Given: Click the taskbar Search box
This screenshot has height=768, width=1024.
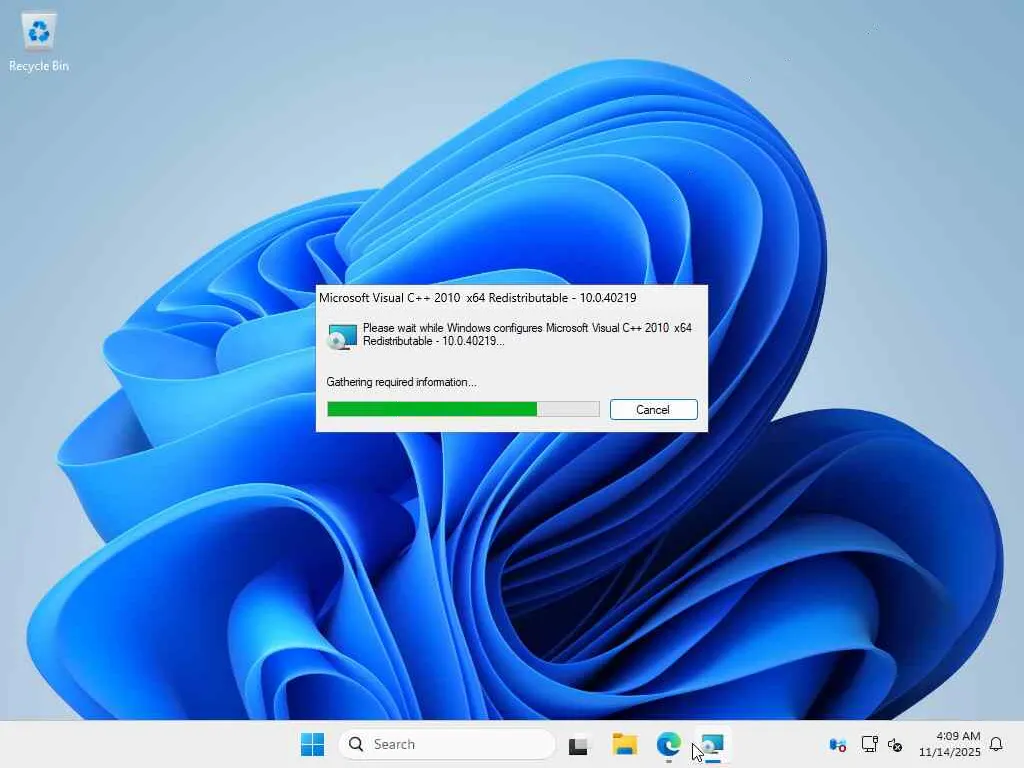Looking at the screenshot, I should point(447,744).
